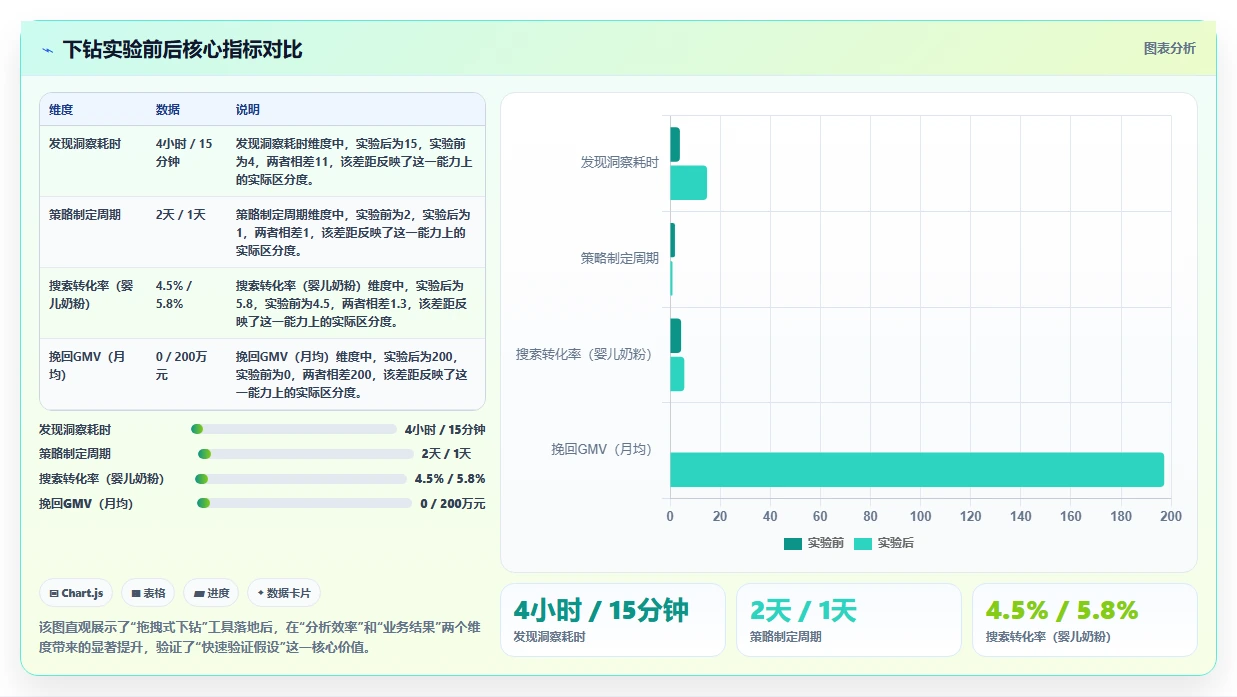This screenshot has width=1237, height=697.
Task: Select the Chart.js tag chip
Action: click(x=77, y=593)
